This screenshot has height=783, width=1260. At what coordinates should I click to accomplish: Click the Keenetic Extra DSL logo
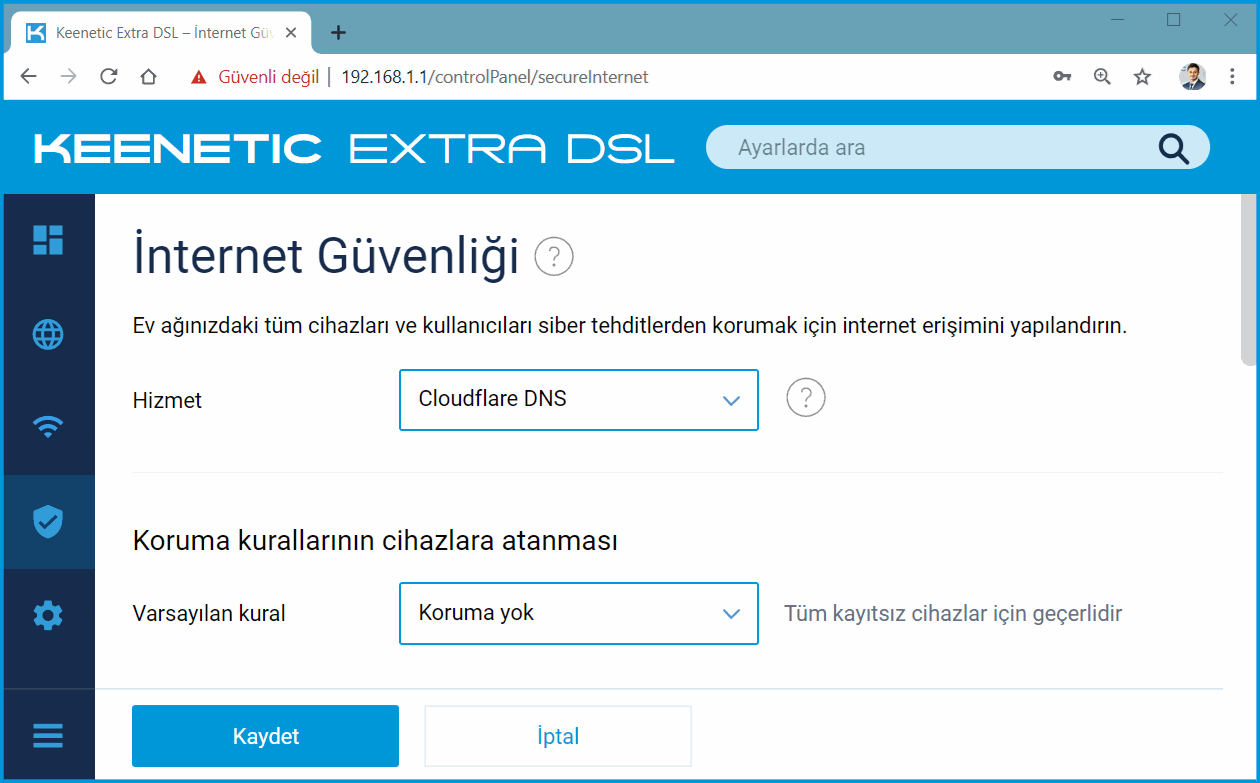[354, 148]
